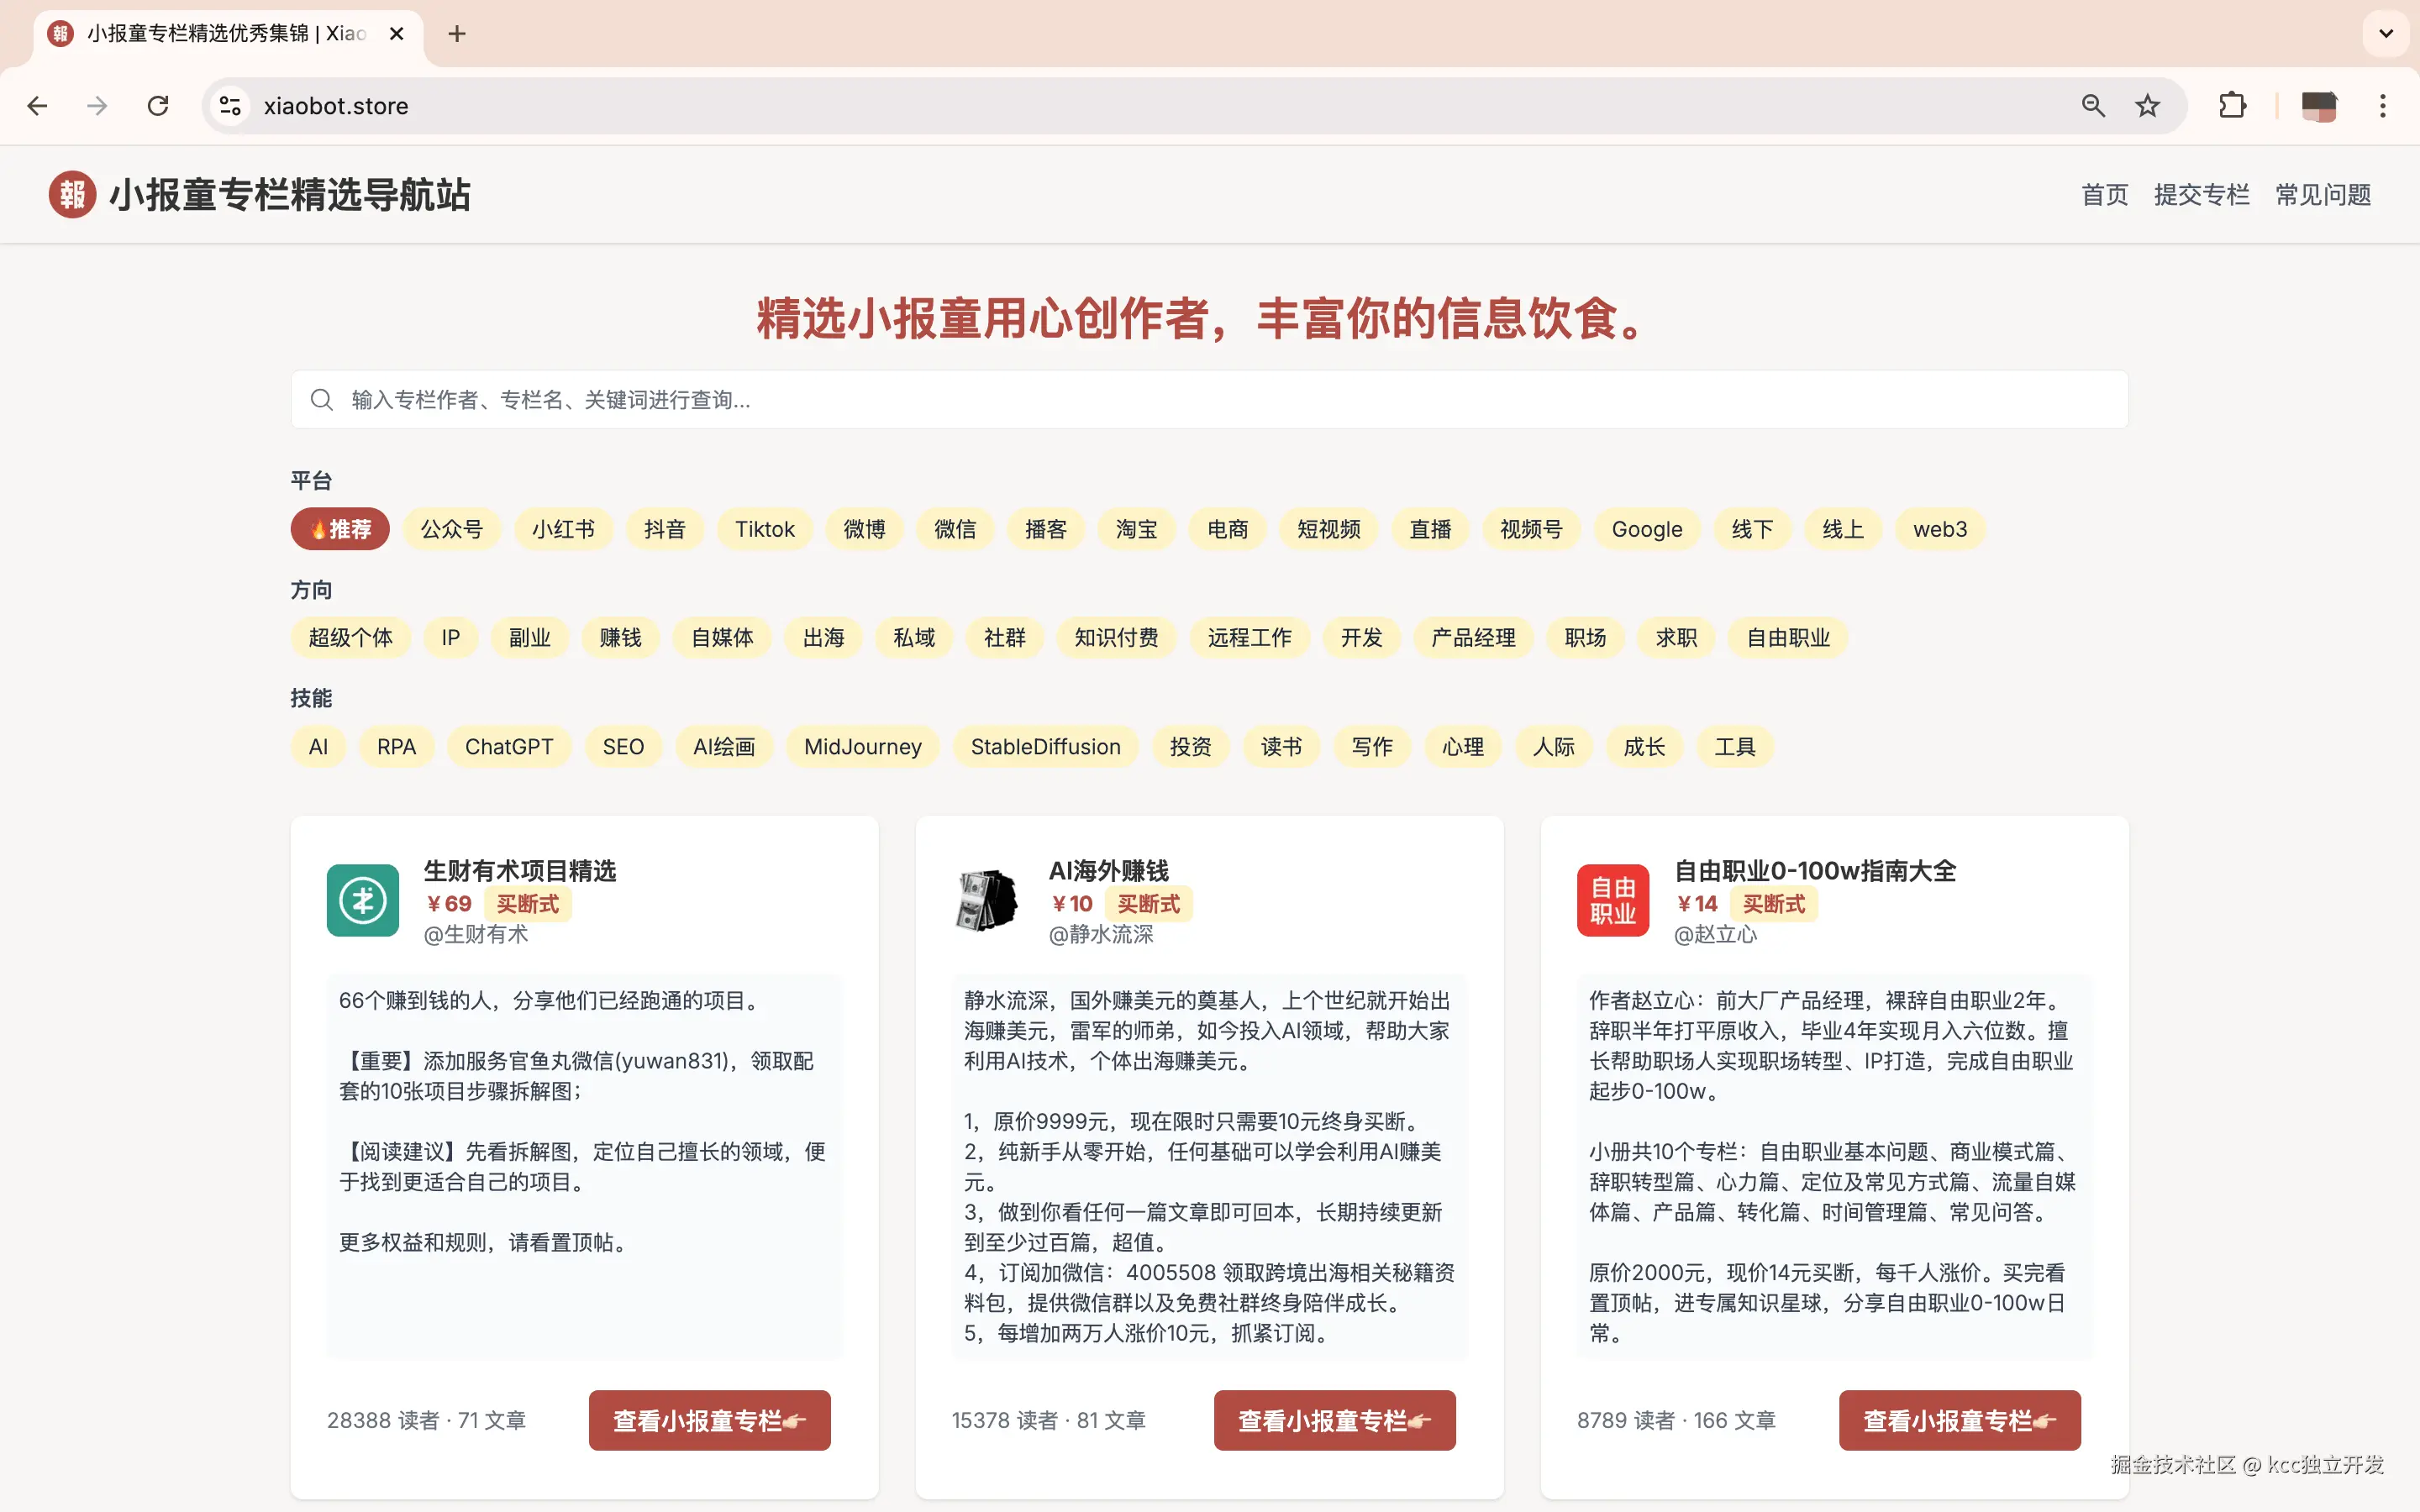Screen dimensions: 2420x1512
Task: Bookmark this page with the star icon
Action: 2147,106
